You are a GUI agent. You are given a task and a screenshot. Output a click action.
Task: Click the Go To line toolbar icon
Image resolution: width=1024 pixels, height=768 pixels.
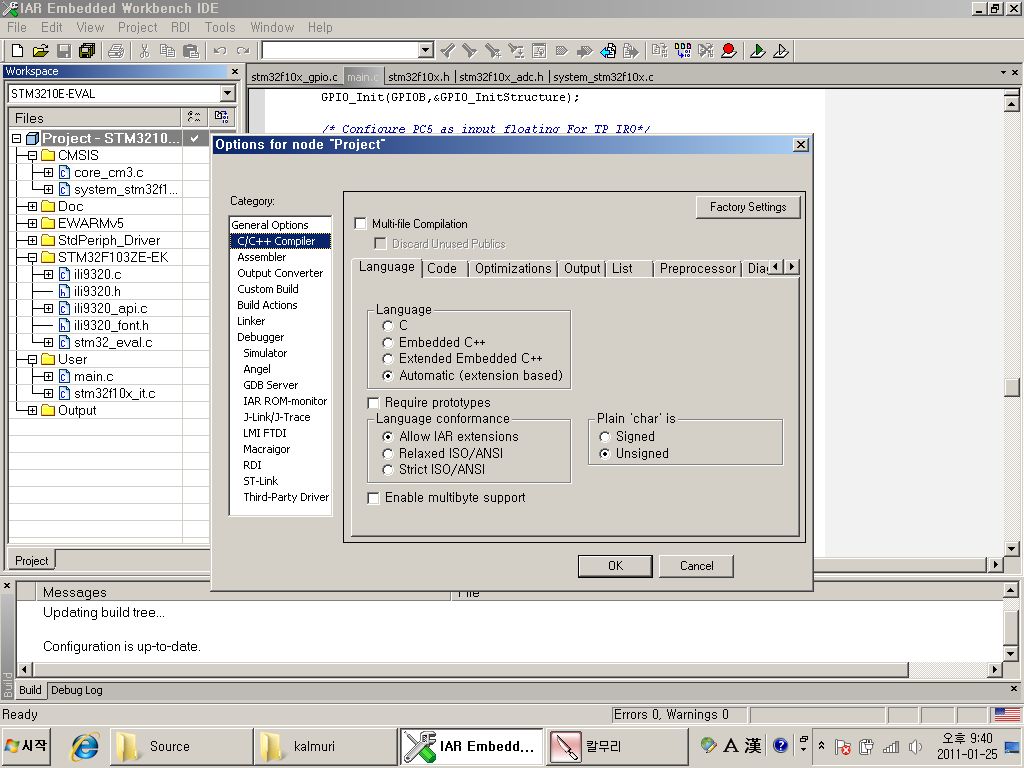click(539, 50)
